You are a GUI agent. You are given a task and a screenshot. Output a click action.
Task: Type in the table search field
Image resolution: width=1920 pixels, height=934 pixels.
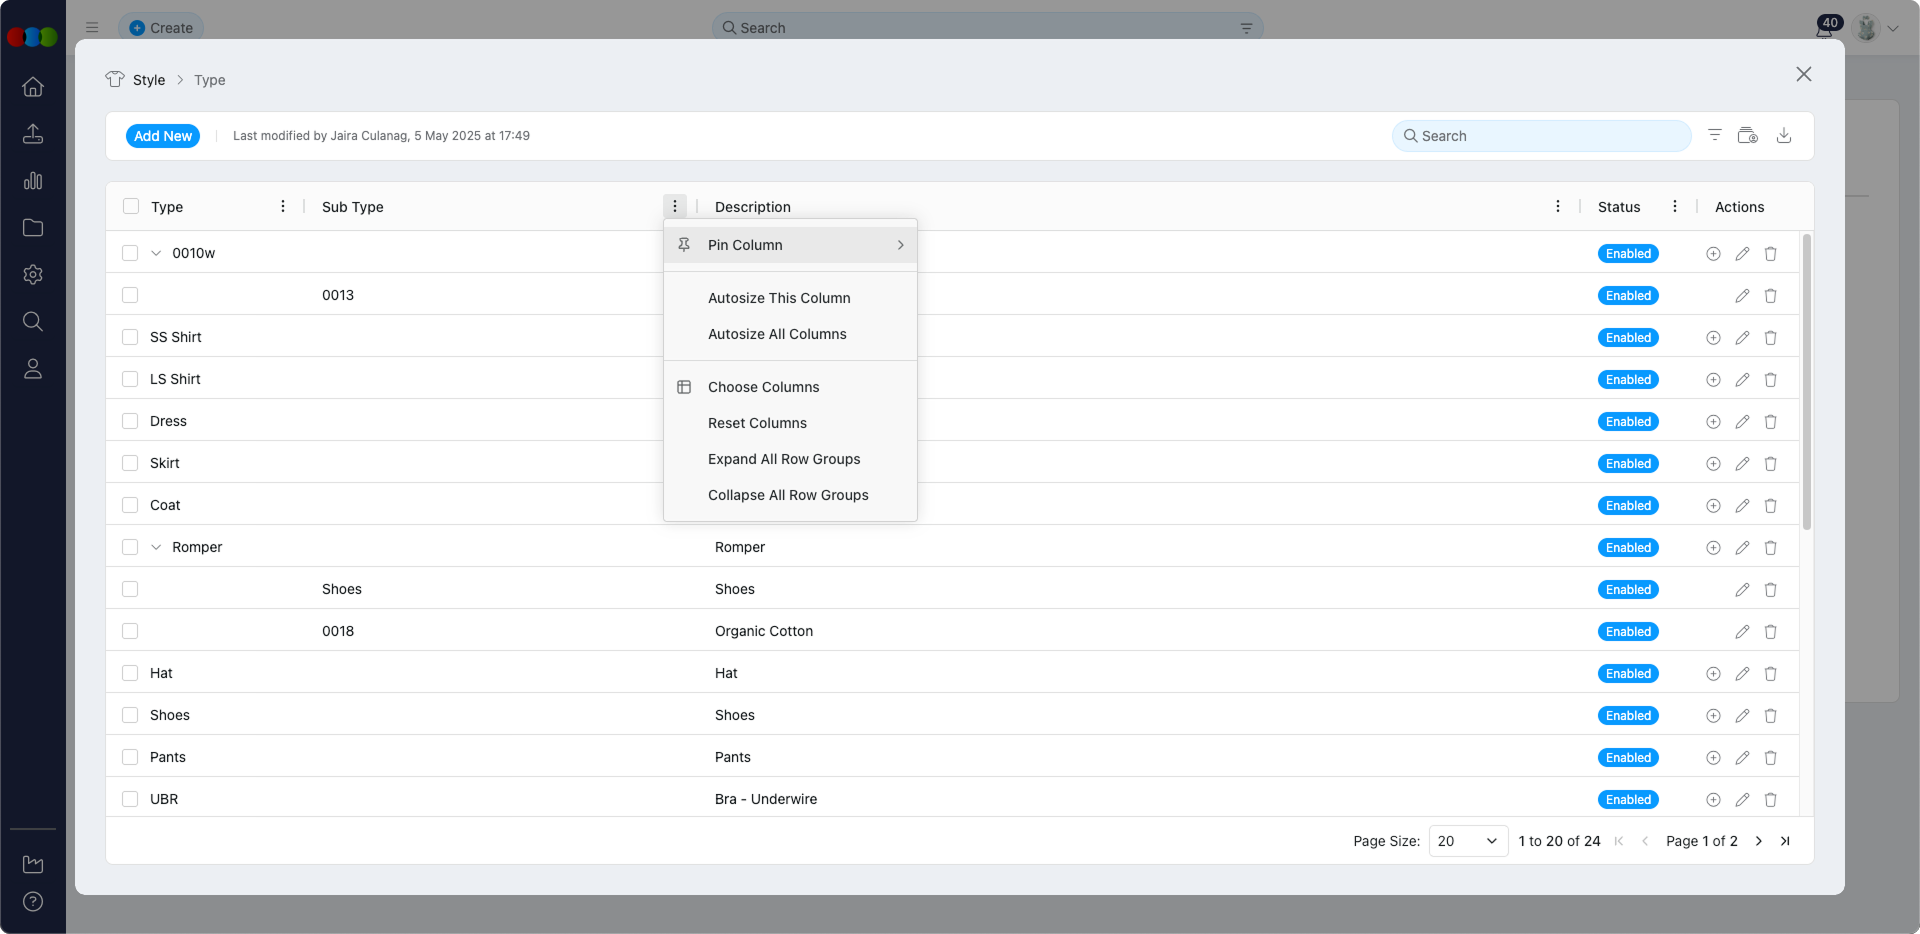[1540, 136]
